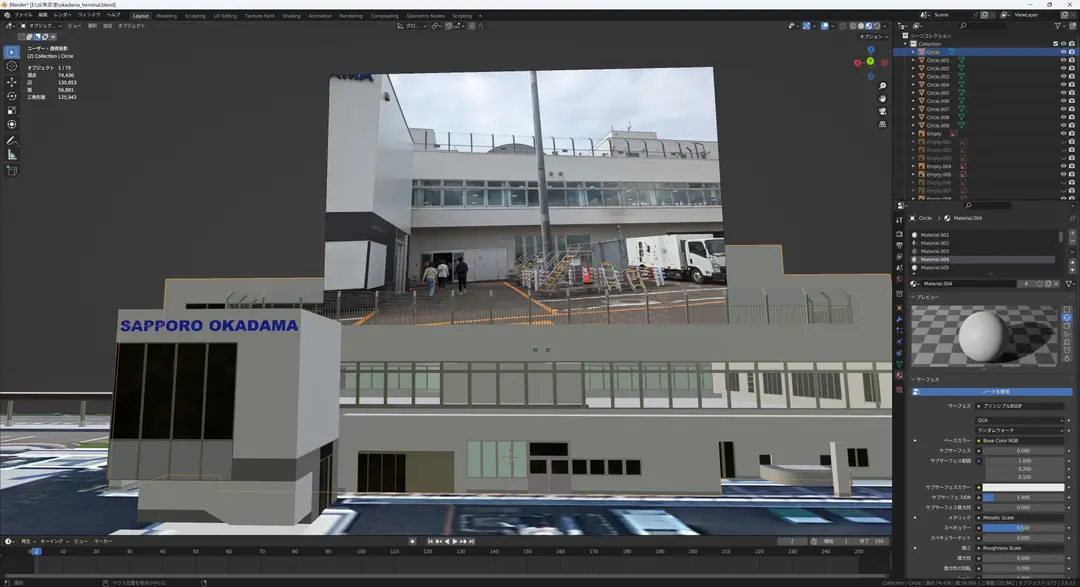This screenshot has height=587, width=1080.
Task: Open the transform orientation グロー dropdown
Action: pos(412,25)
